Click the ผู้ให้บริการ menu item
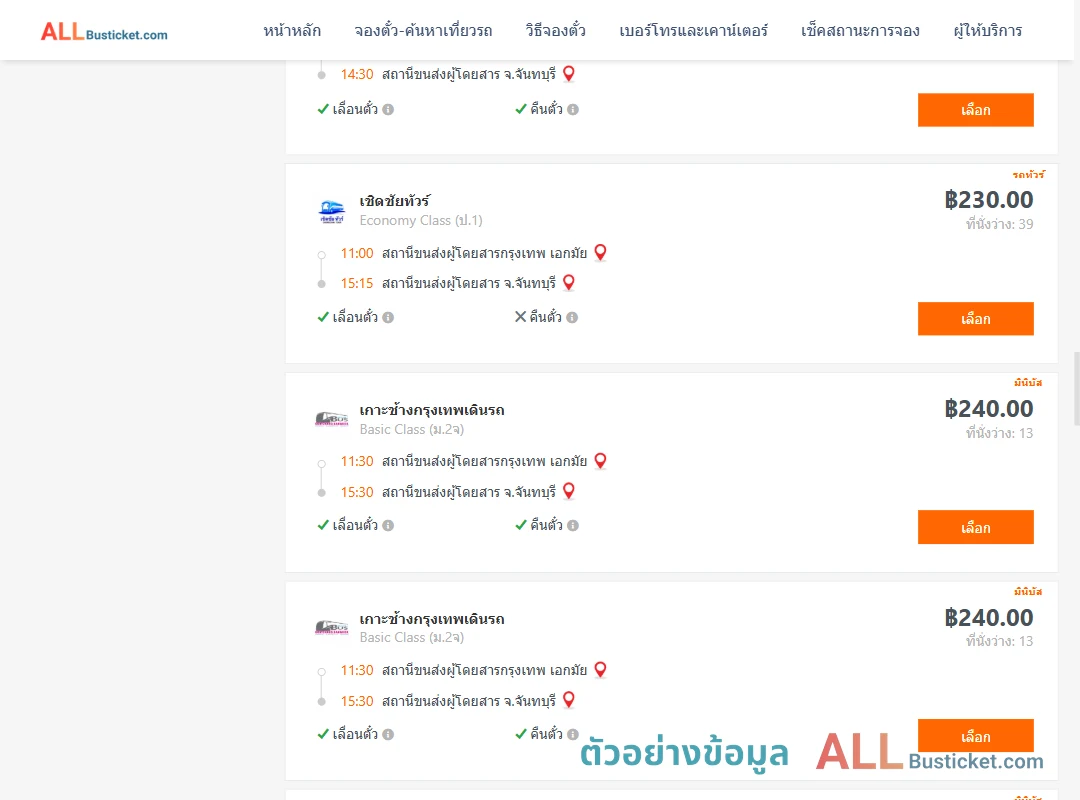Image resolution: width=1080 pixels, height=800 pixels. pos(987,31)
